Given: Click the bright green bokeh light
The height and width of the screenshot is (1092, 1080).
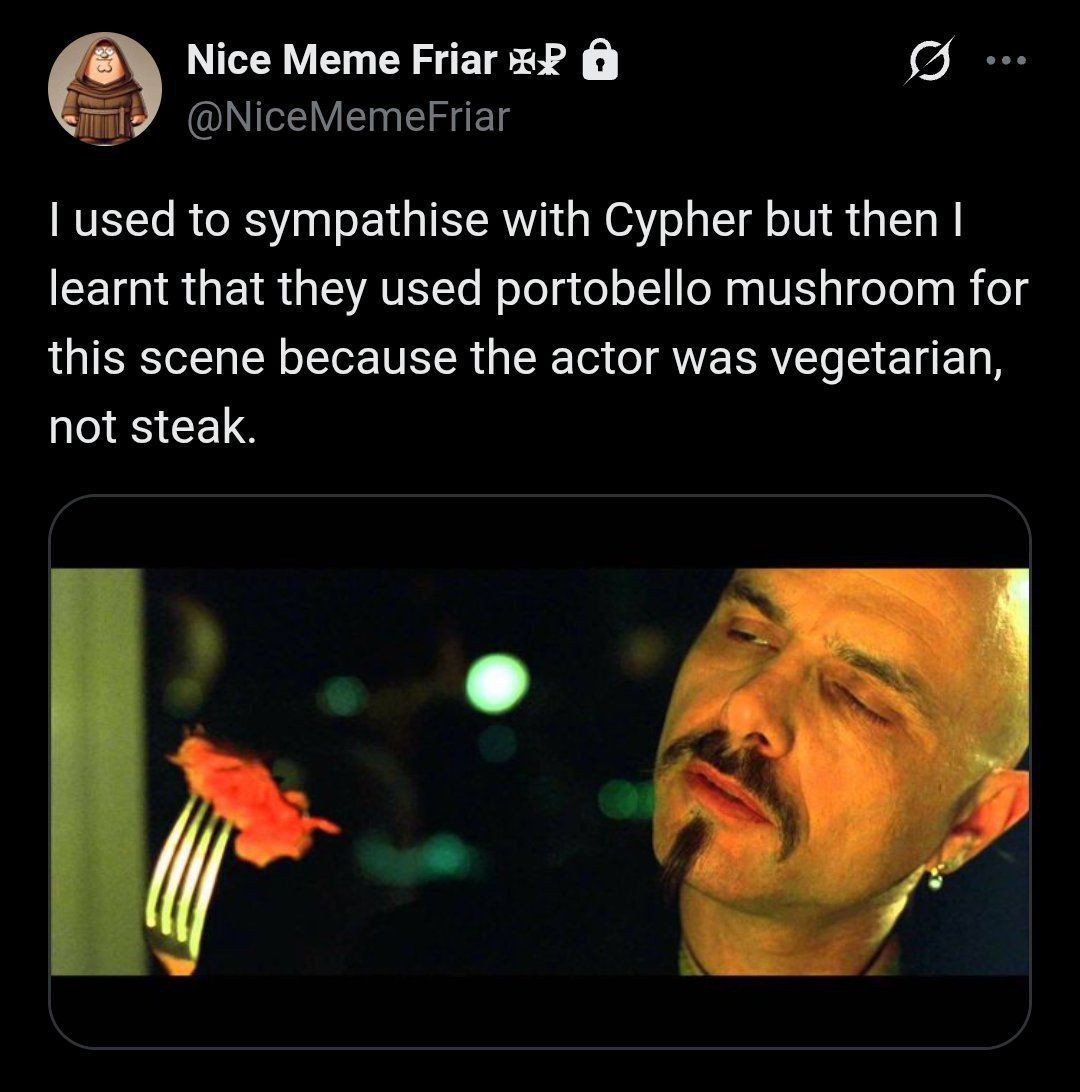Looking at the screenshot, I should [x=496, y=683].
